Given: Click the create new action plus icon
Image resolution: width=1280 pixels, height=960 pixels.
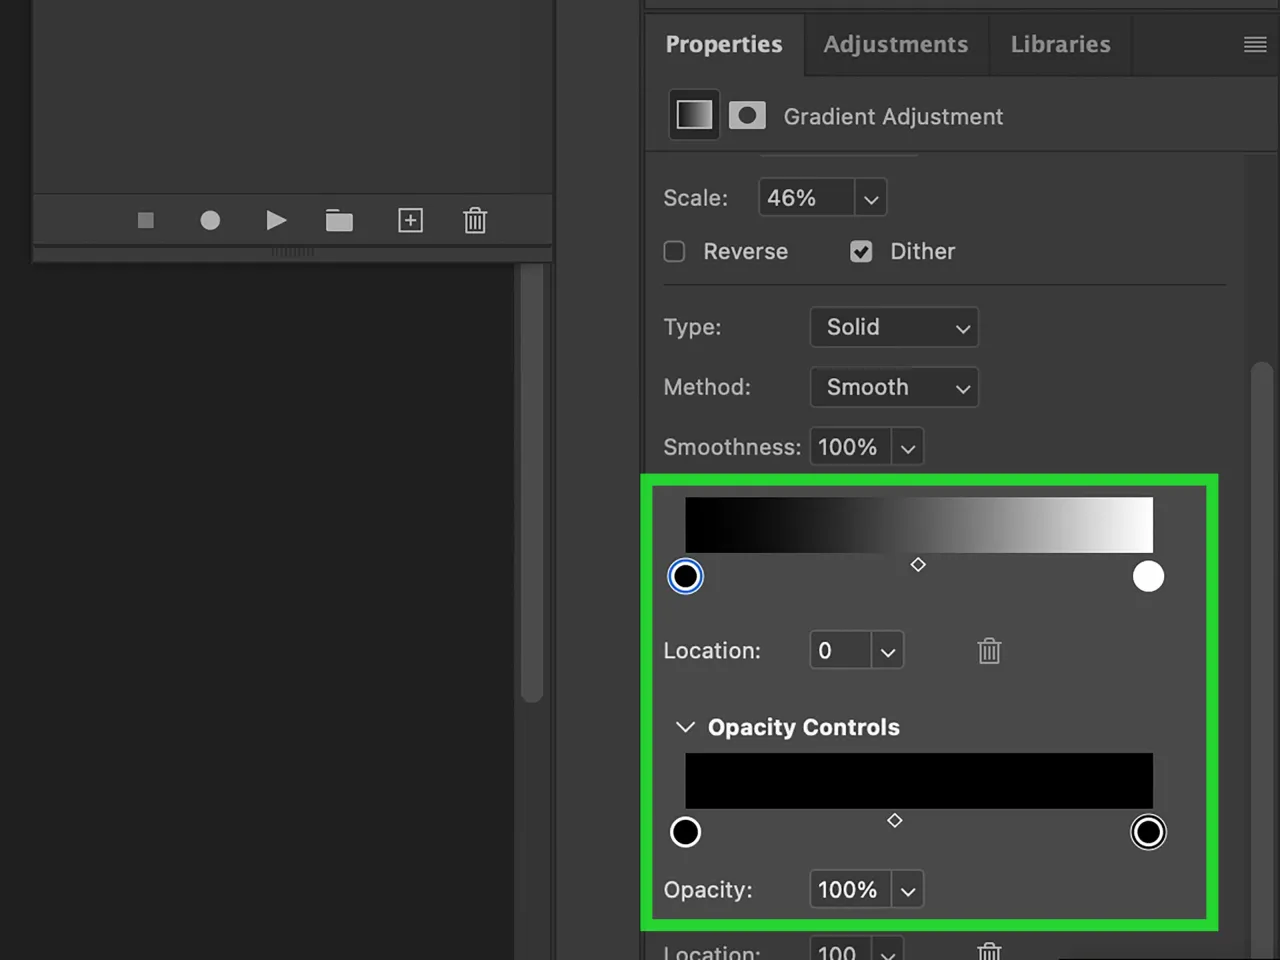Looking at the screenshot, I should click(x=410, y=220).
